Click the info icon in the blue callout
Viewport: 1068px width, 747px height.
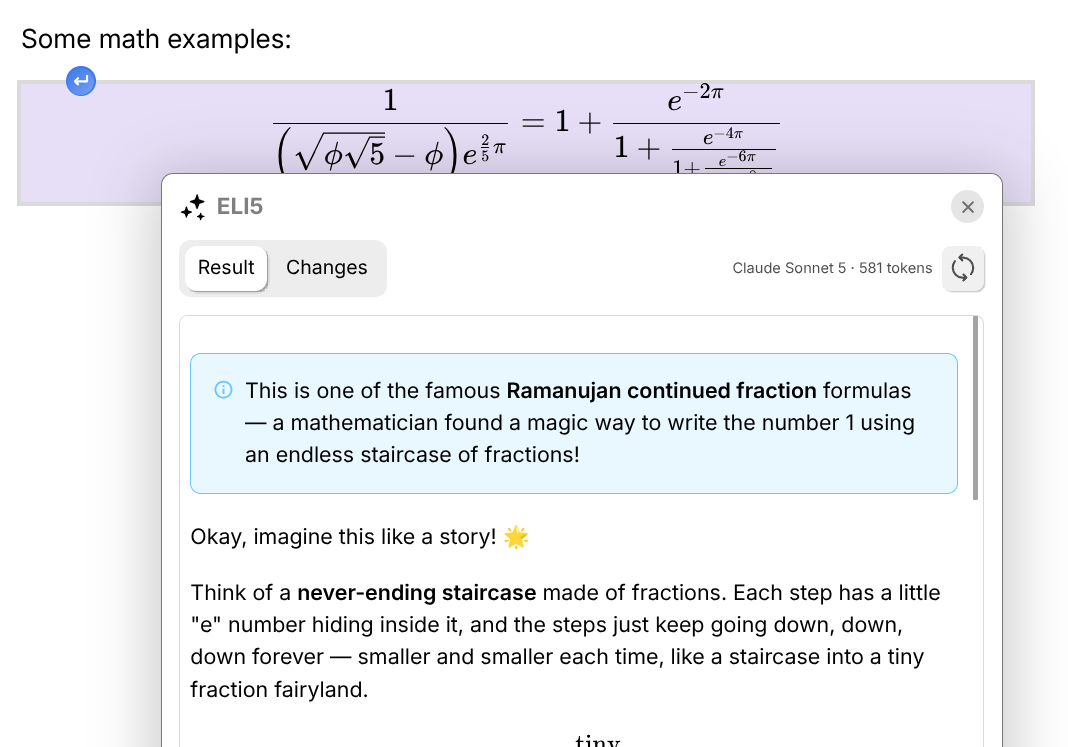tap(223, 390)
